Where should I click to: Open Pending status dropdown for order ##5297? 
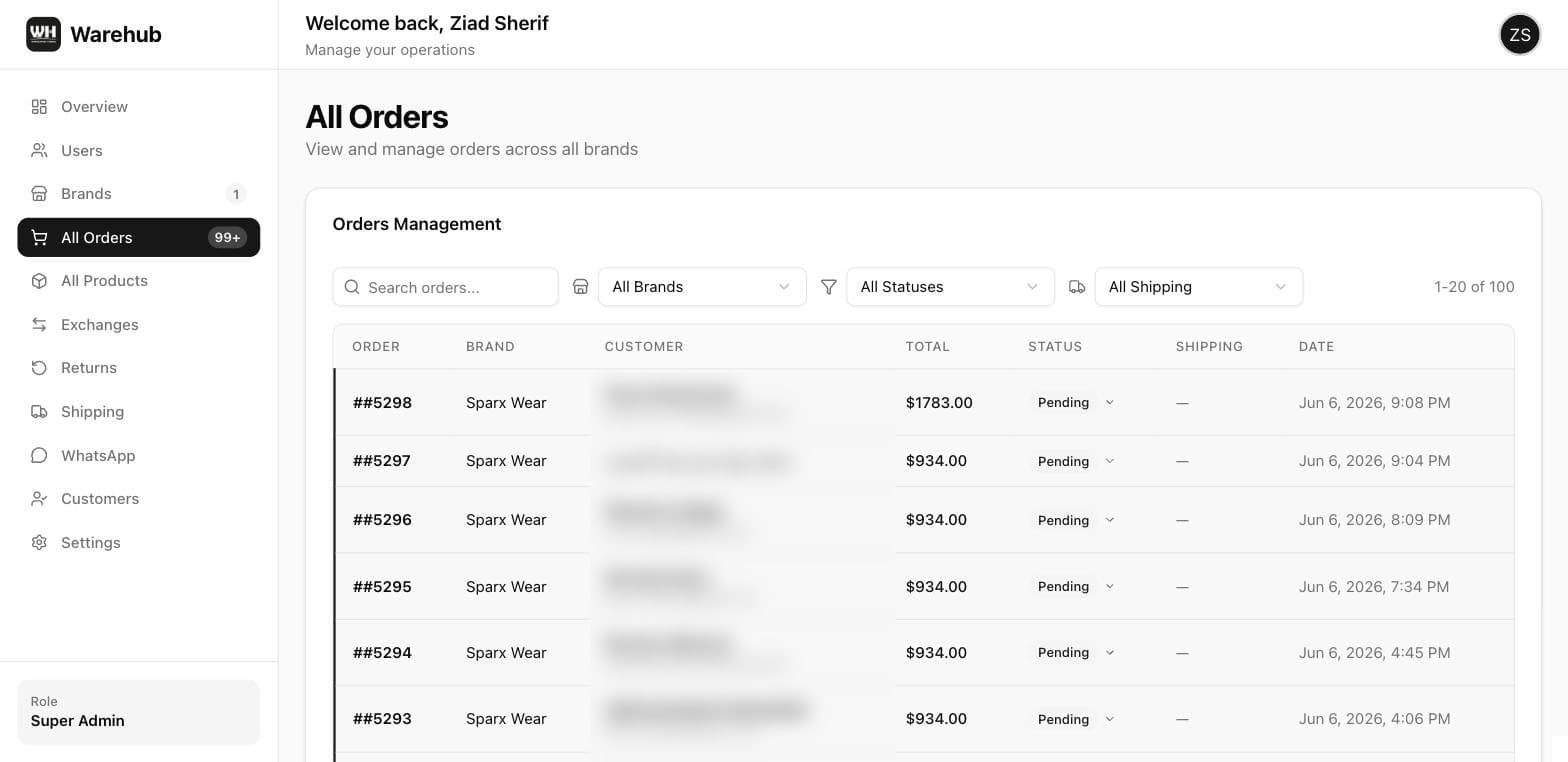click(1076, 461)
